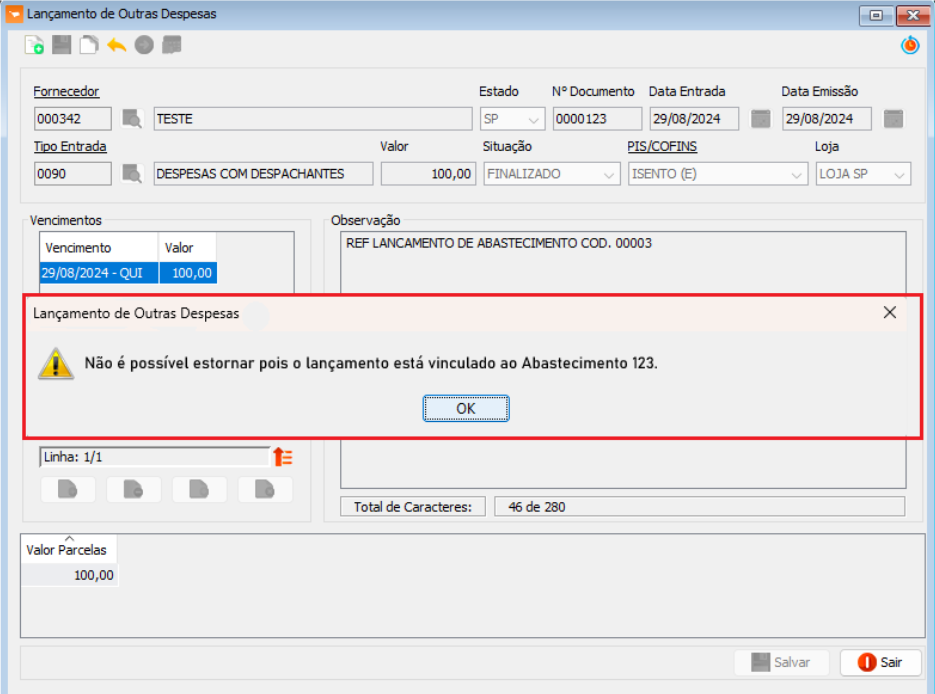Click inside the Observação text area
The height and width of the screenshot is (694, 935).
[622, 270]
